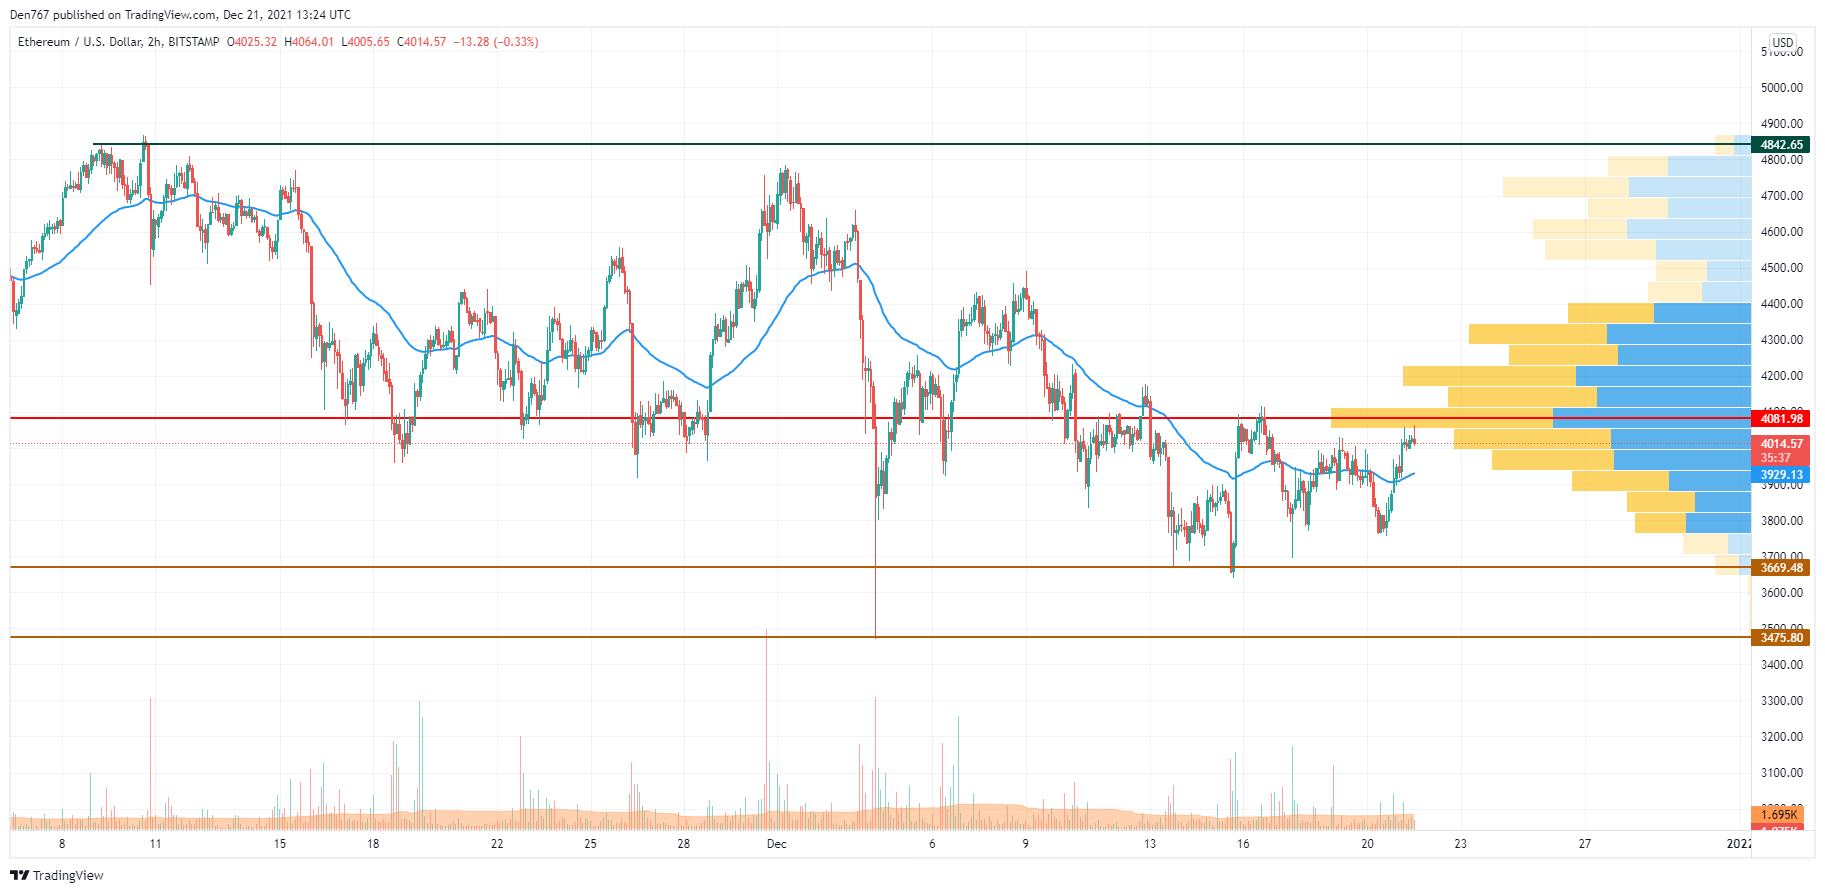Click the 3300.00 price axis tick

click(1782, 701)
